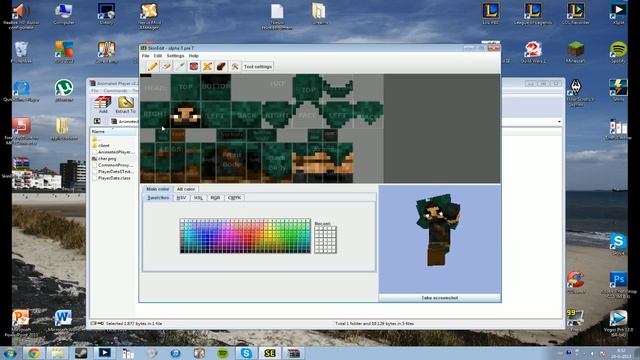Click the 3D skin preview model
The width and height of the screenshot is (640, 360).
[x=438, y=230]
